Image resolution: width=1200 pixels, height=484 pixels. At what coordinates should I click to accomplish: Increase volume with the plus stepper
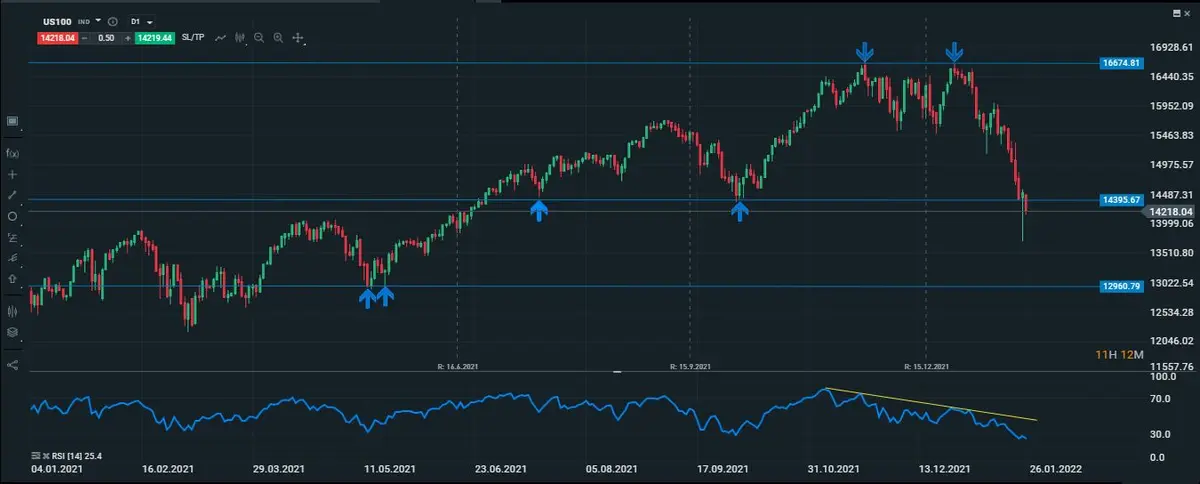[127, 38]
